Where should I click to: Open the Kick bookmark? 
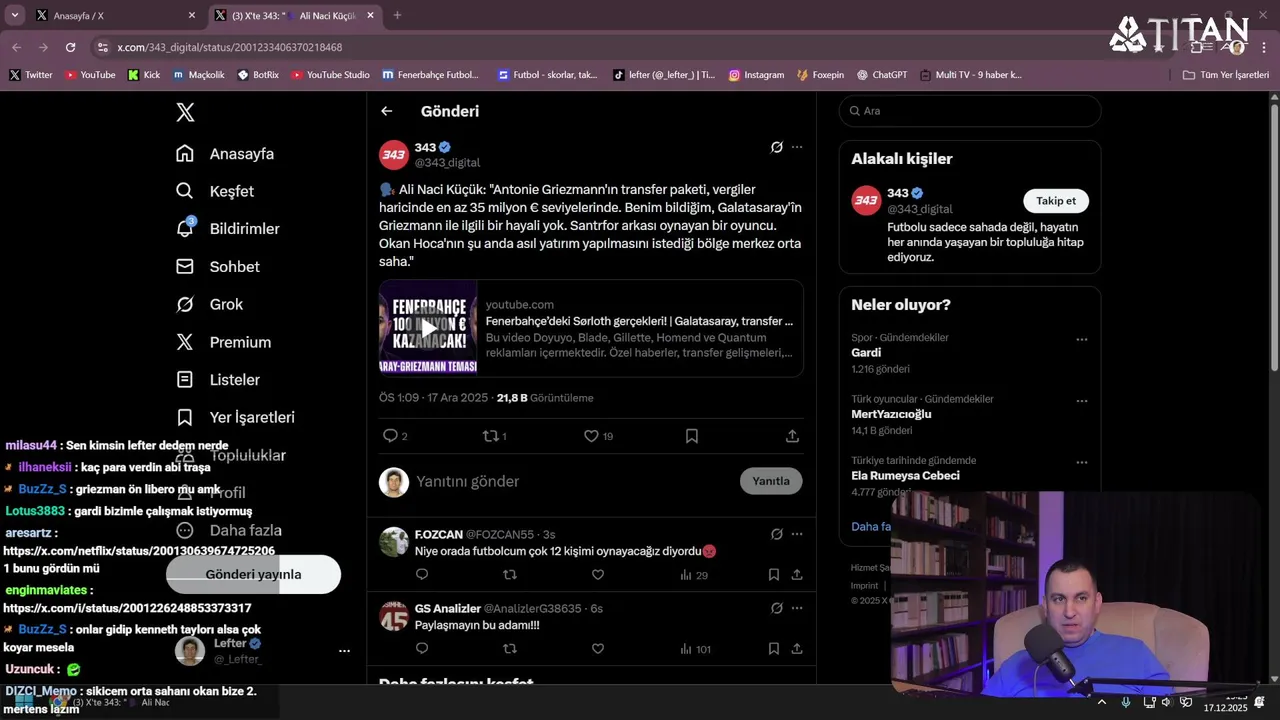pyautogui.click(x=144, y=75)
